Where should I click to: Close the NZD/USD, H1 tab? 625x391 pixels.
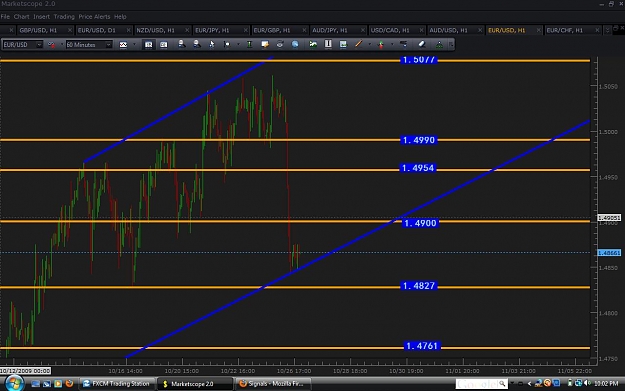(187, 30)
